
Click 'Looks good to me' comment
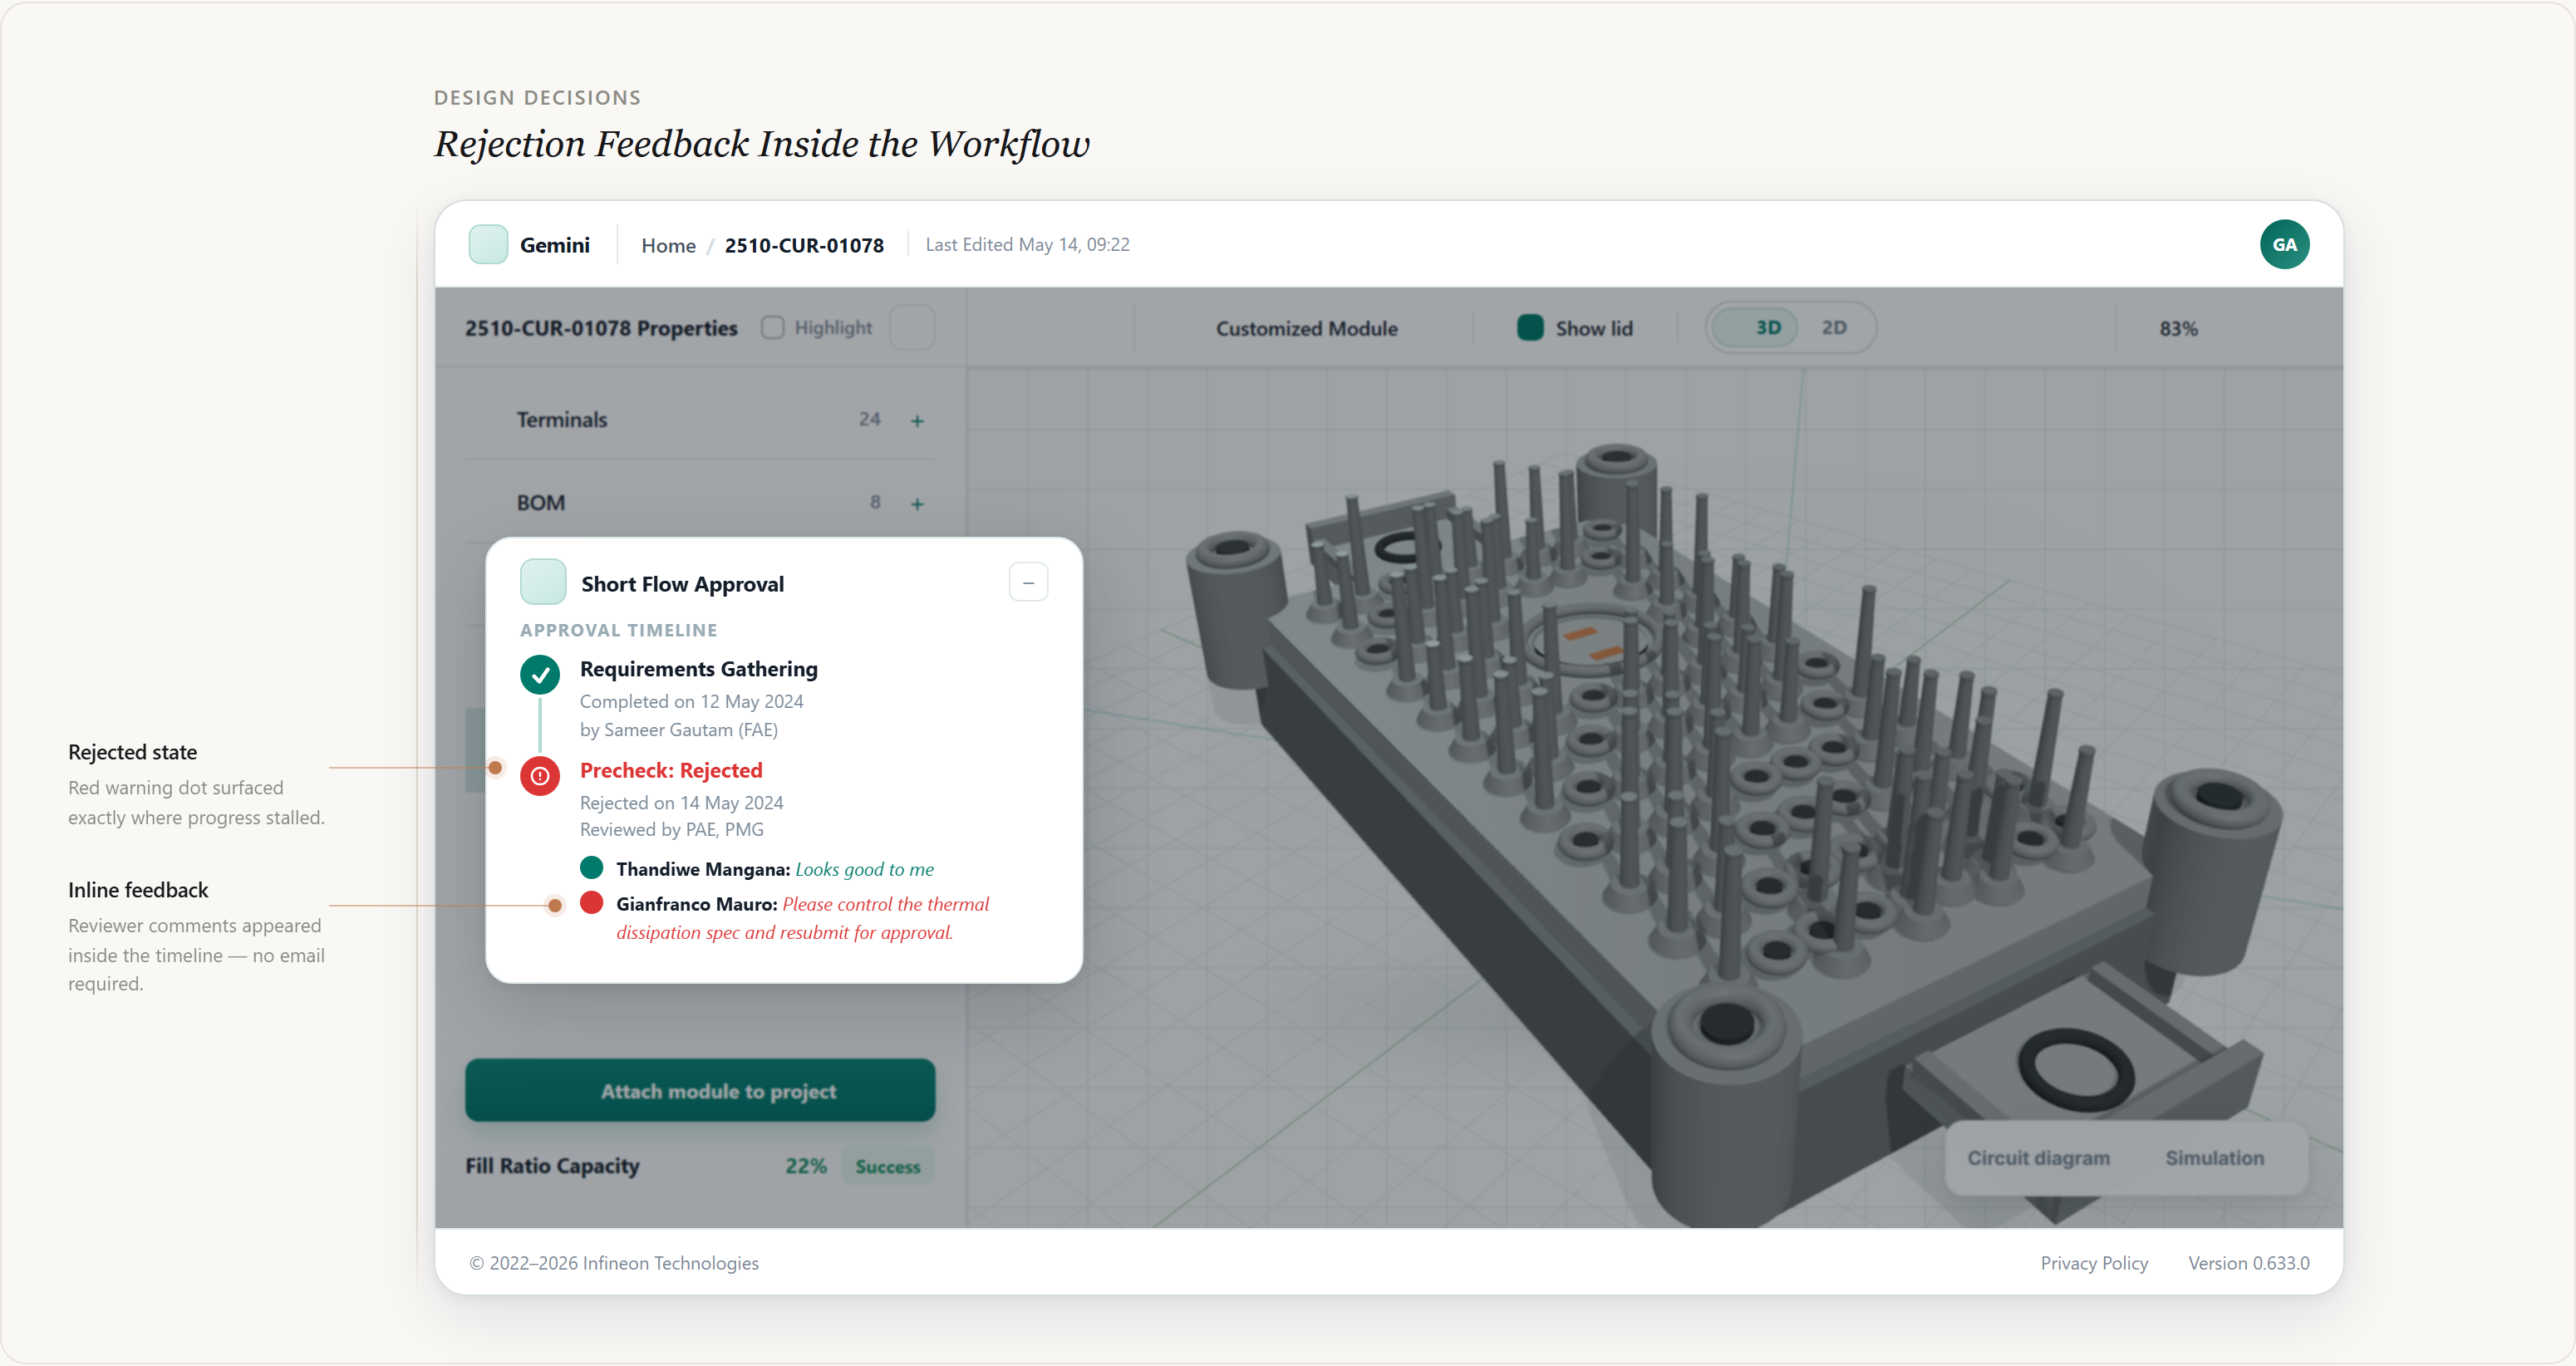[x=864, y=869]
